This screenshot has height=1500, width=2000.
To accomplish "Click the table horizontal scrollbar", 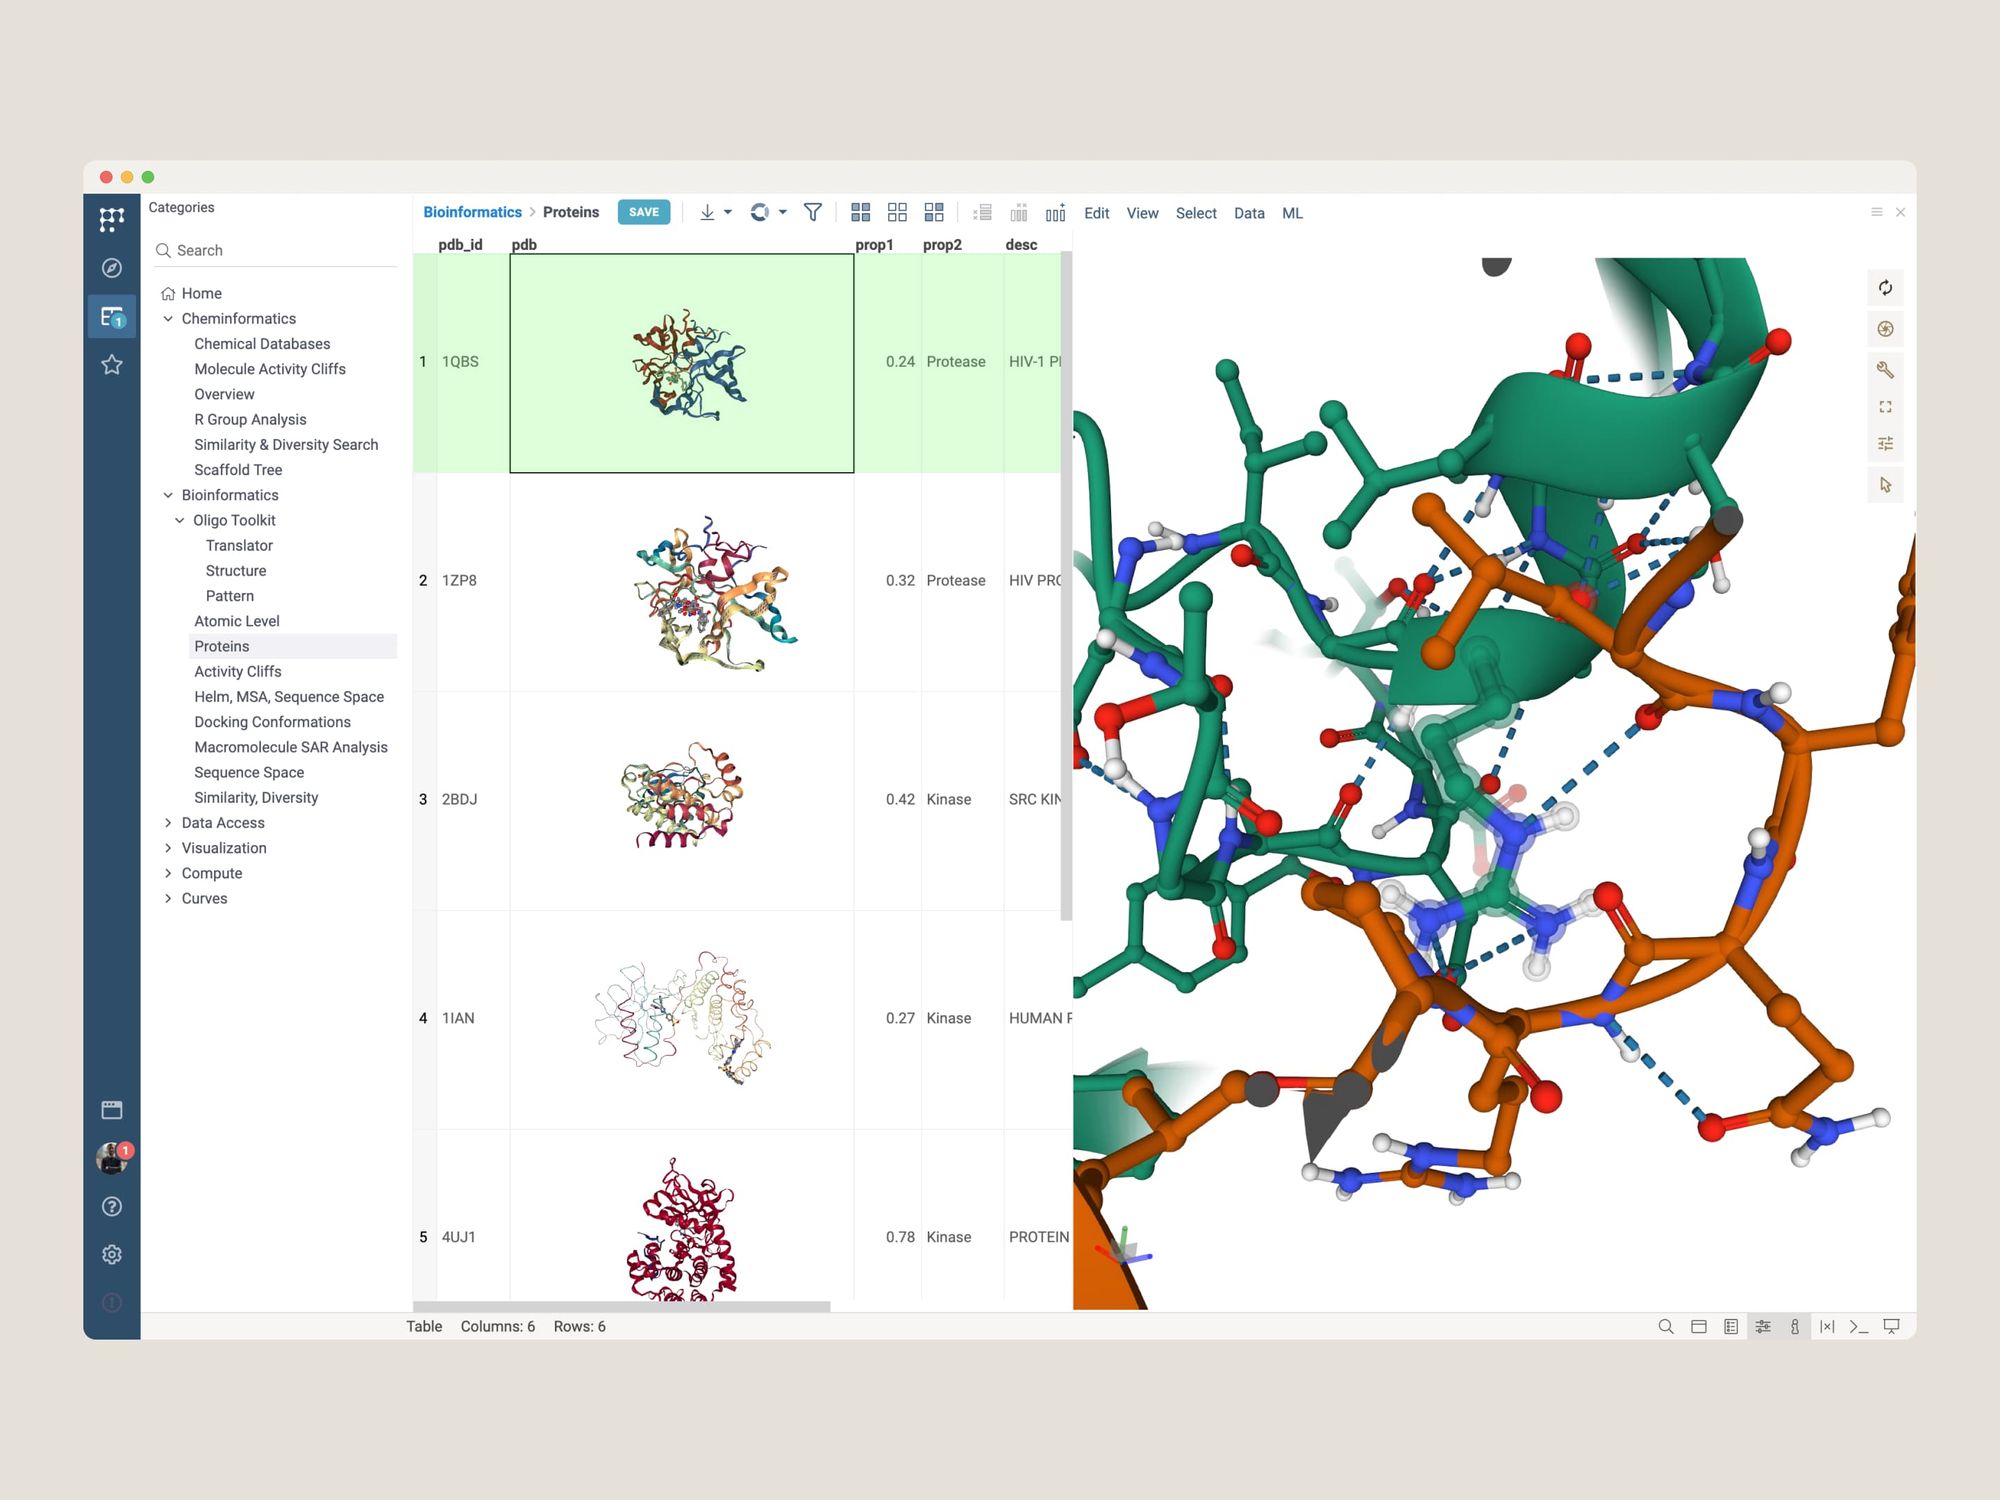I will [x=621, y=1306].
